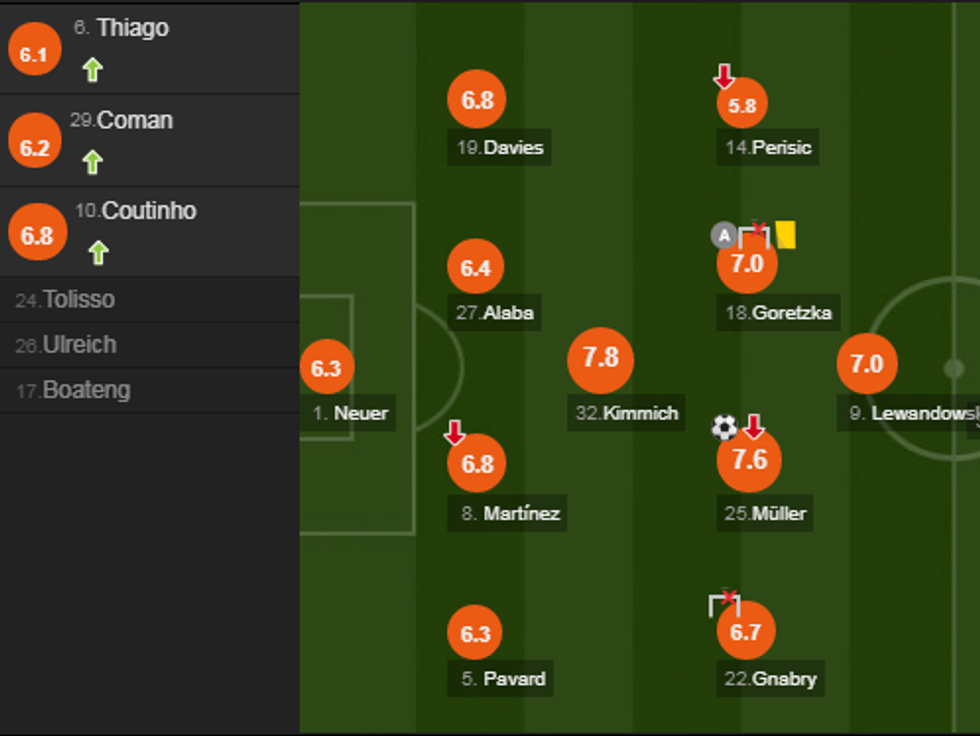The image size is (980, 736).
Task: Open Neuer's 6.3 rating badge
Action: 326,368
